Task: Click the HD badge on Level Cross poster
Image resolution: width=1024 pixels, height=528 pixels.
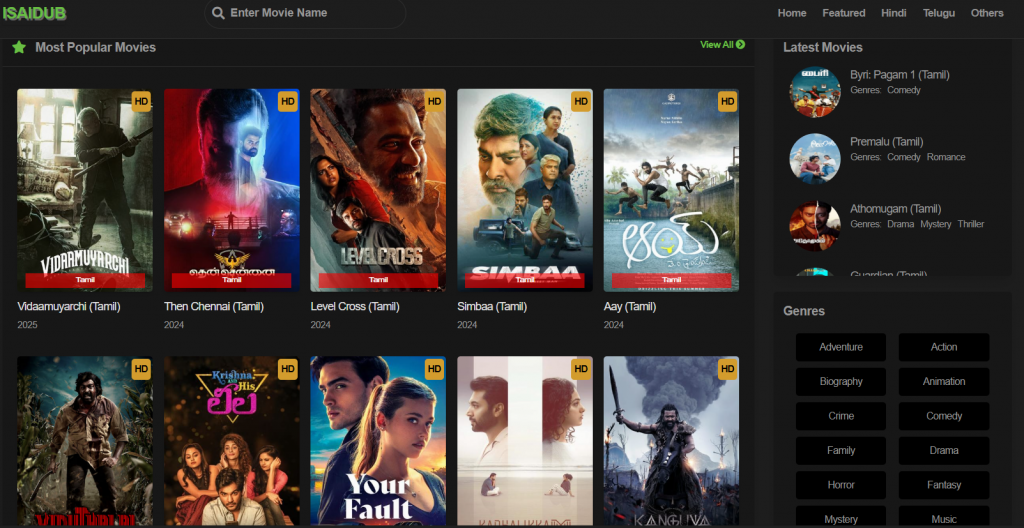Action: coord(434,101)
